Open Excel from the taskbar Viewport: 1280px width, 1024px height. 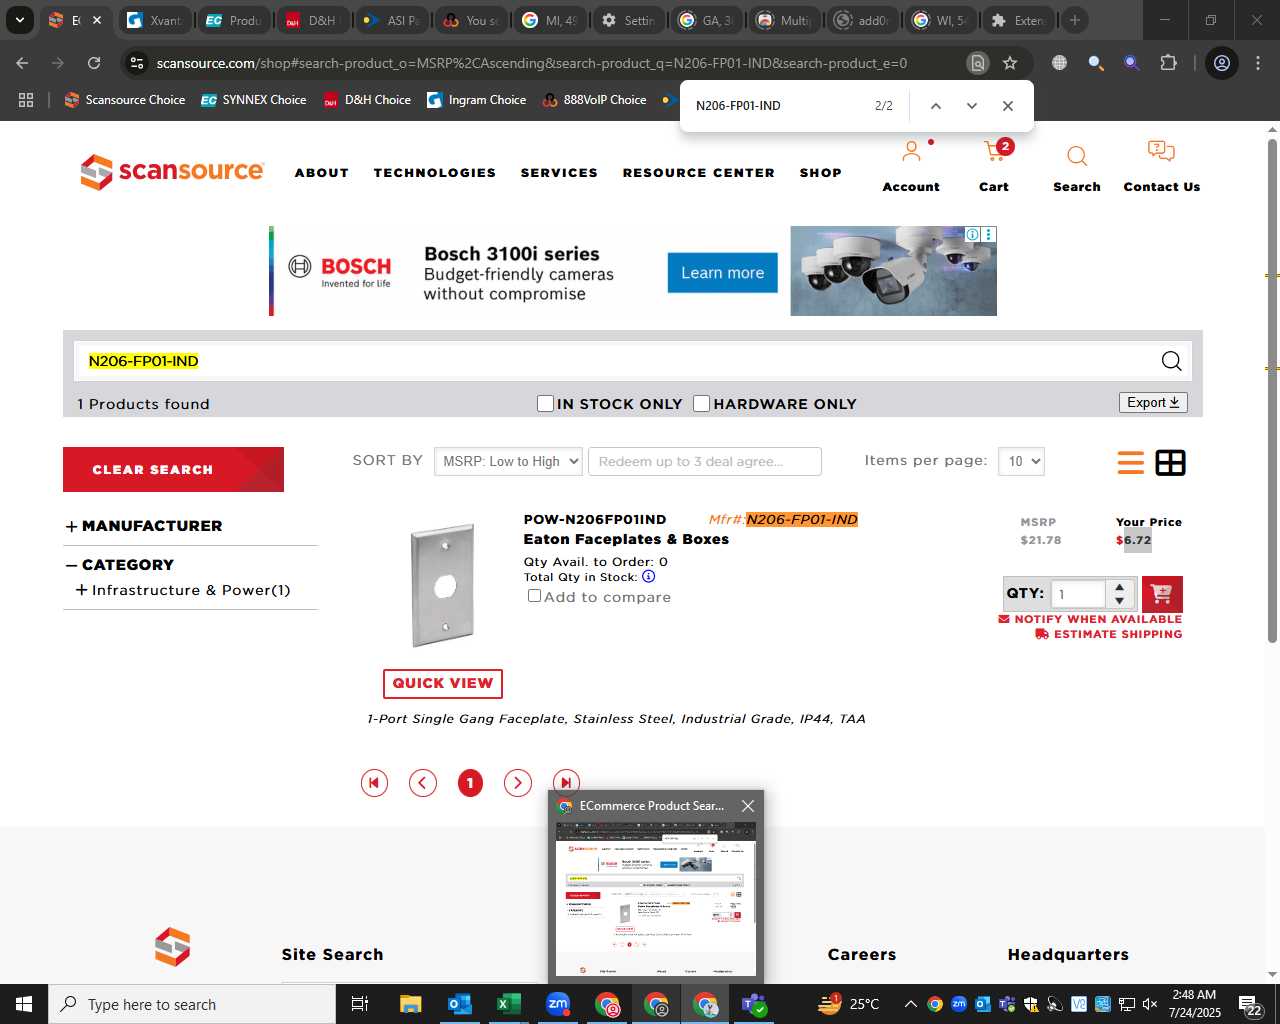point(508,1004)
